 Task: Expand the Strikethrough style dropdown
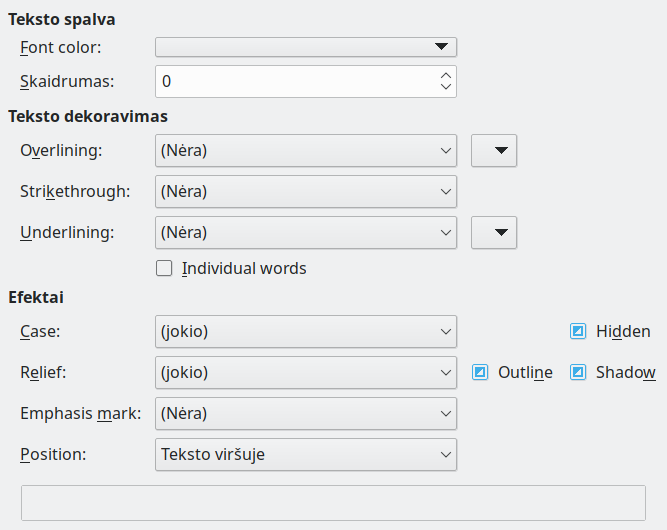[x=306, y=191]
